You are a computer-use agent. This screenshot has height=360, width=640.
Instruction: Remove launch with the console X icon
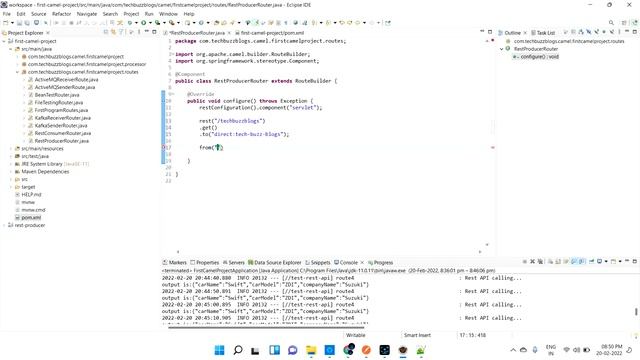(x=532, y=261)
